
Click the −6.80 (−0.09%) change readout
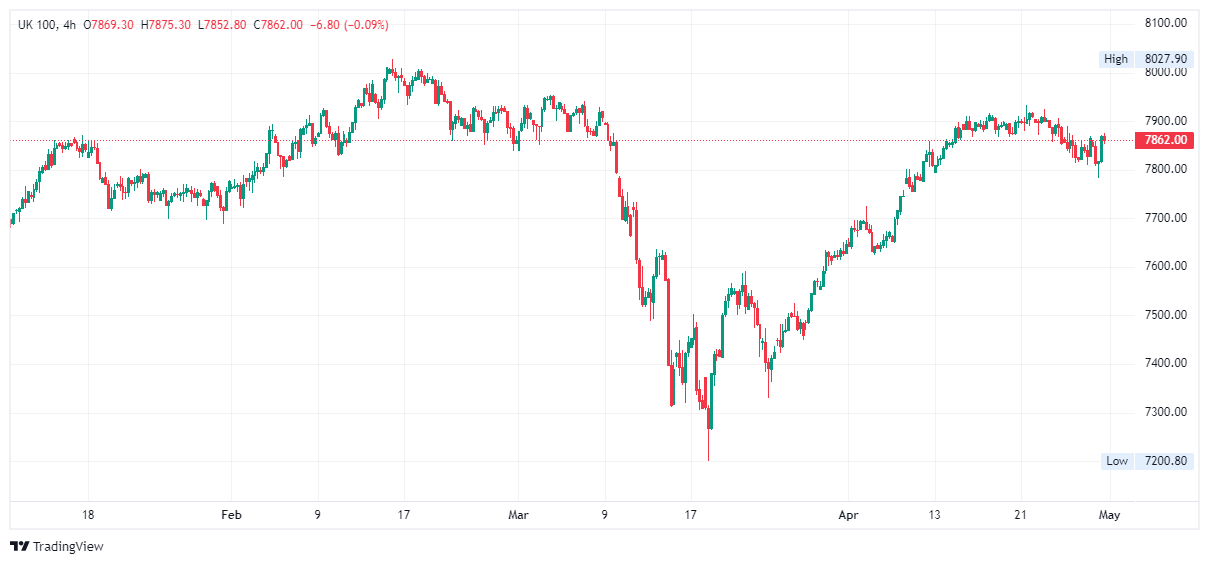click(346, 24)
